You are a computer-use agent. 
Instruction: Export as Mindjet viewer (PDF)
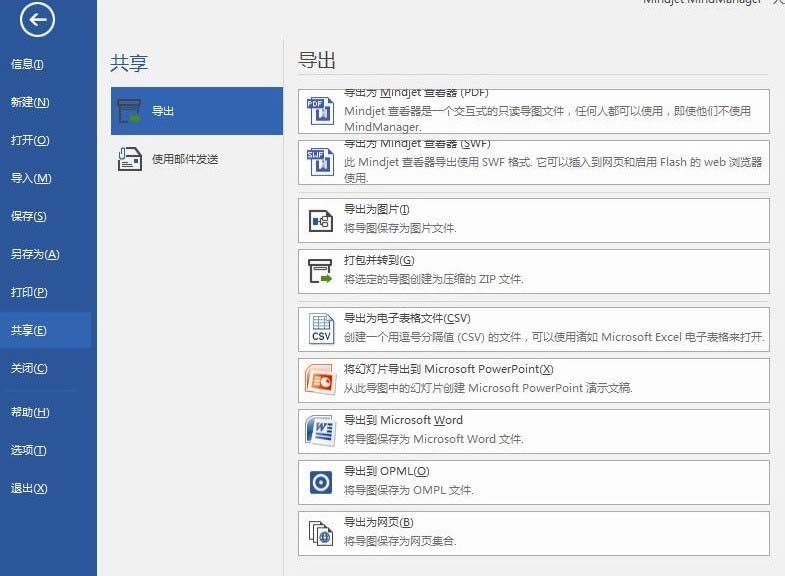tap(534, 111)
